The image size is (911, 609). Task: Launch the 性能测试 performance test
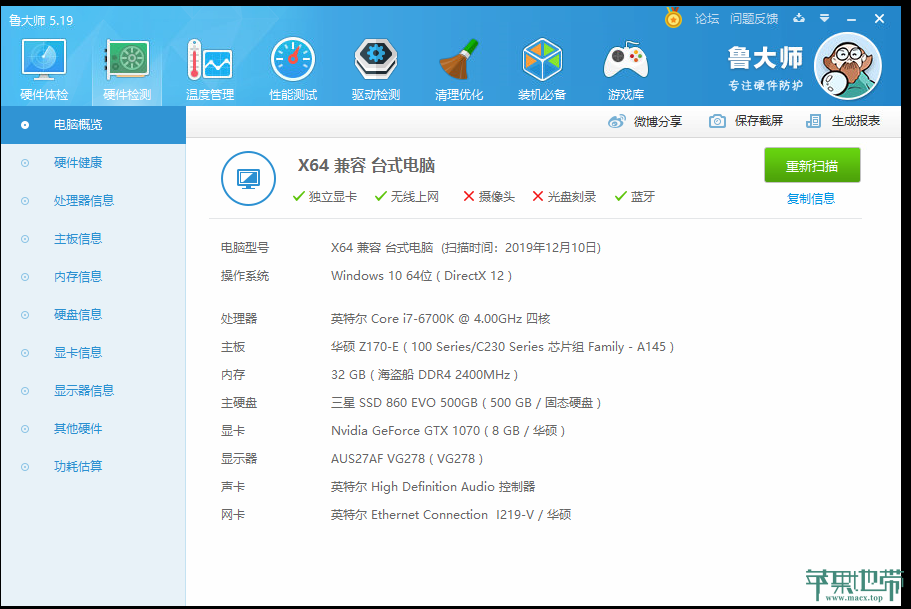coord(293,69)
